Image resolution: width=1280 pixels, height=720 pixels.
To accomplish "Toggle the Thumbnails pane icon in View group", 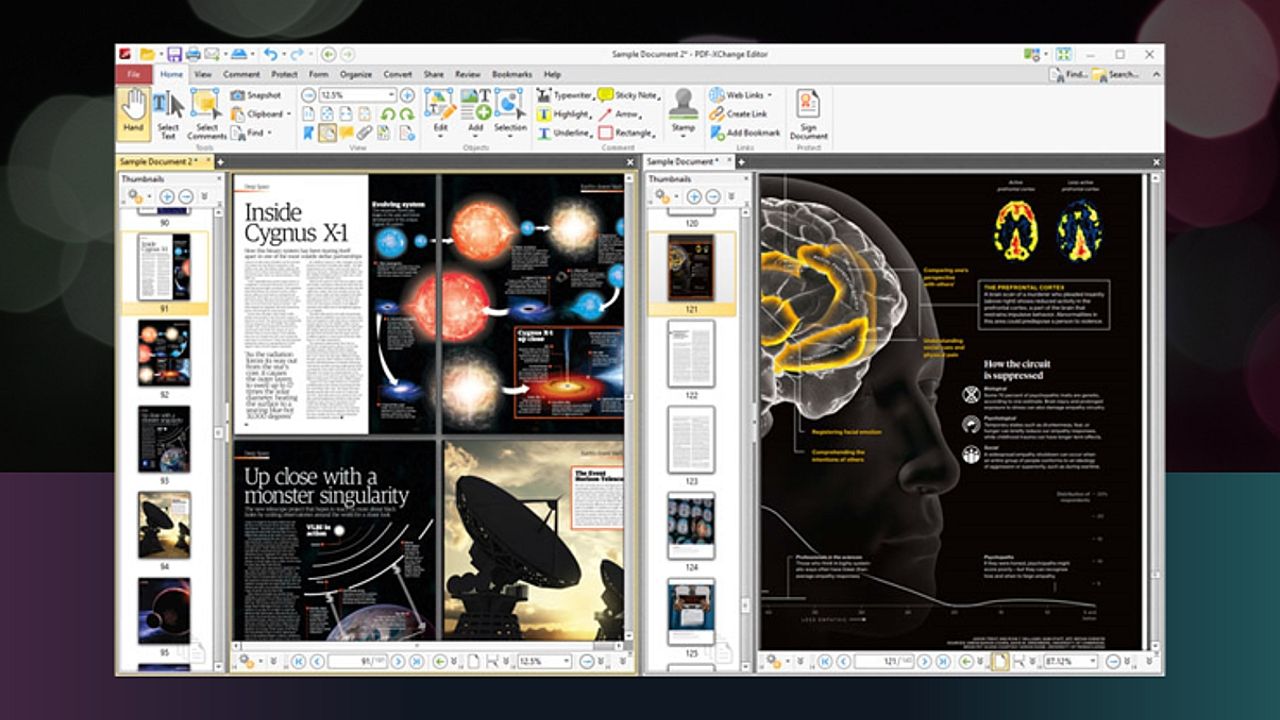I will [327, 132].
